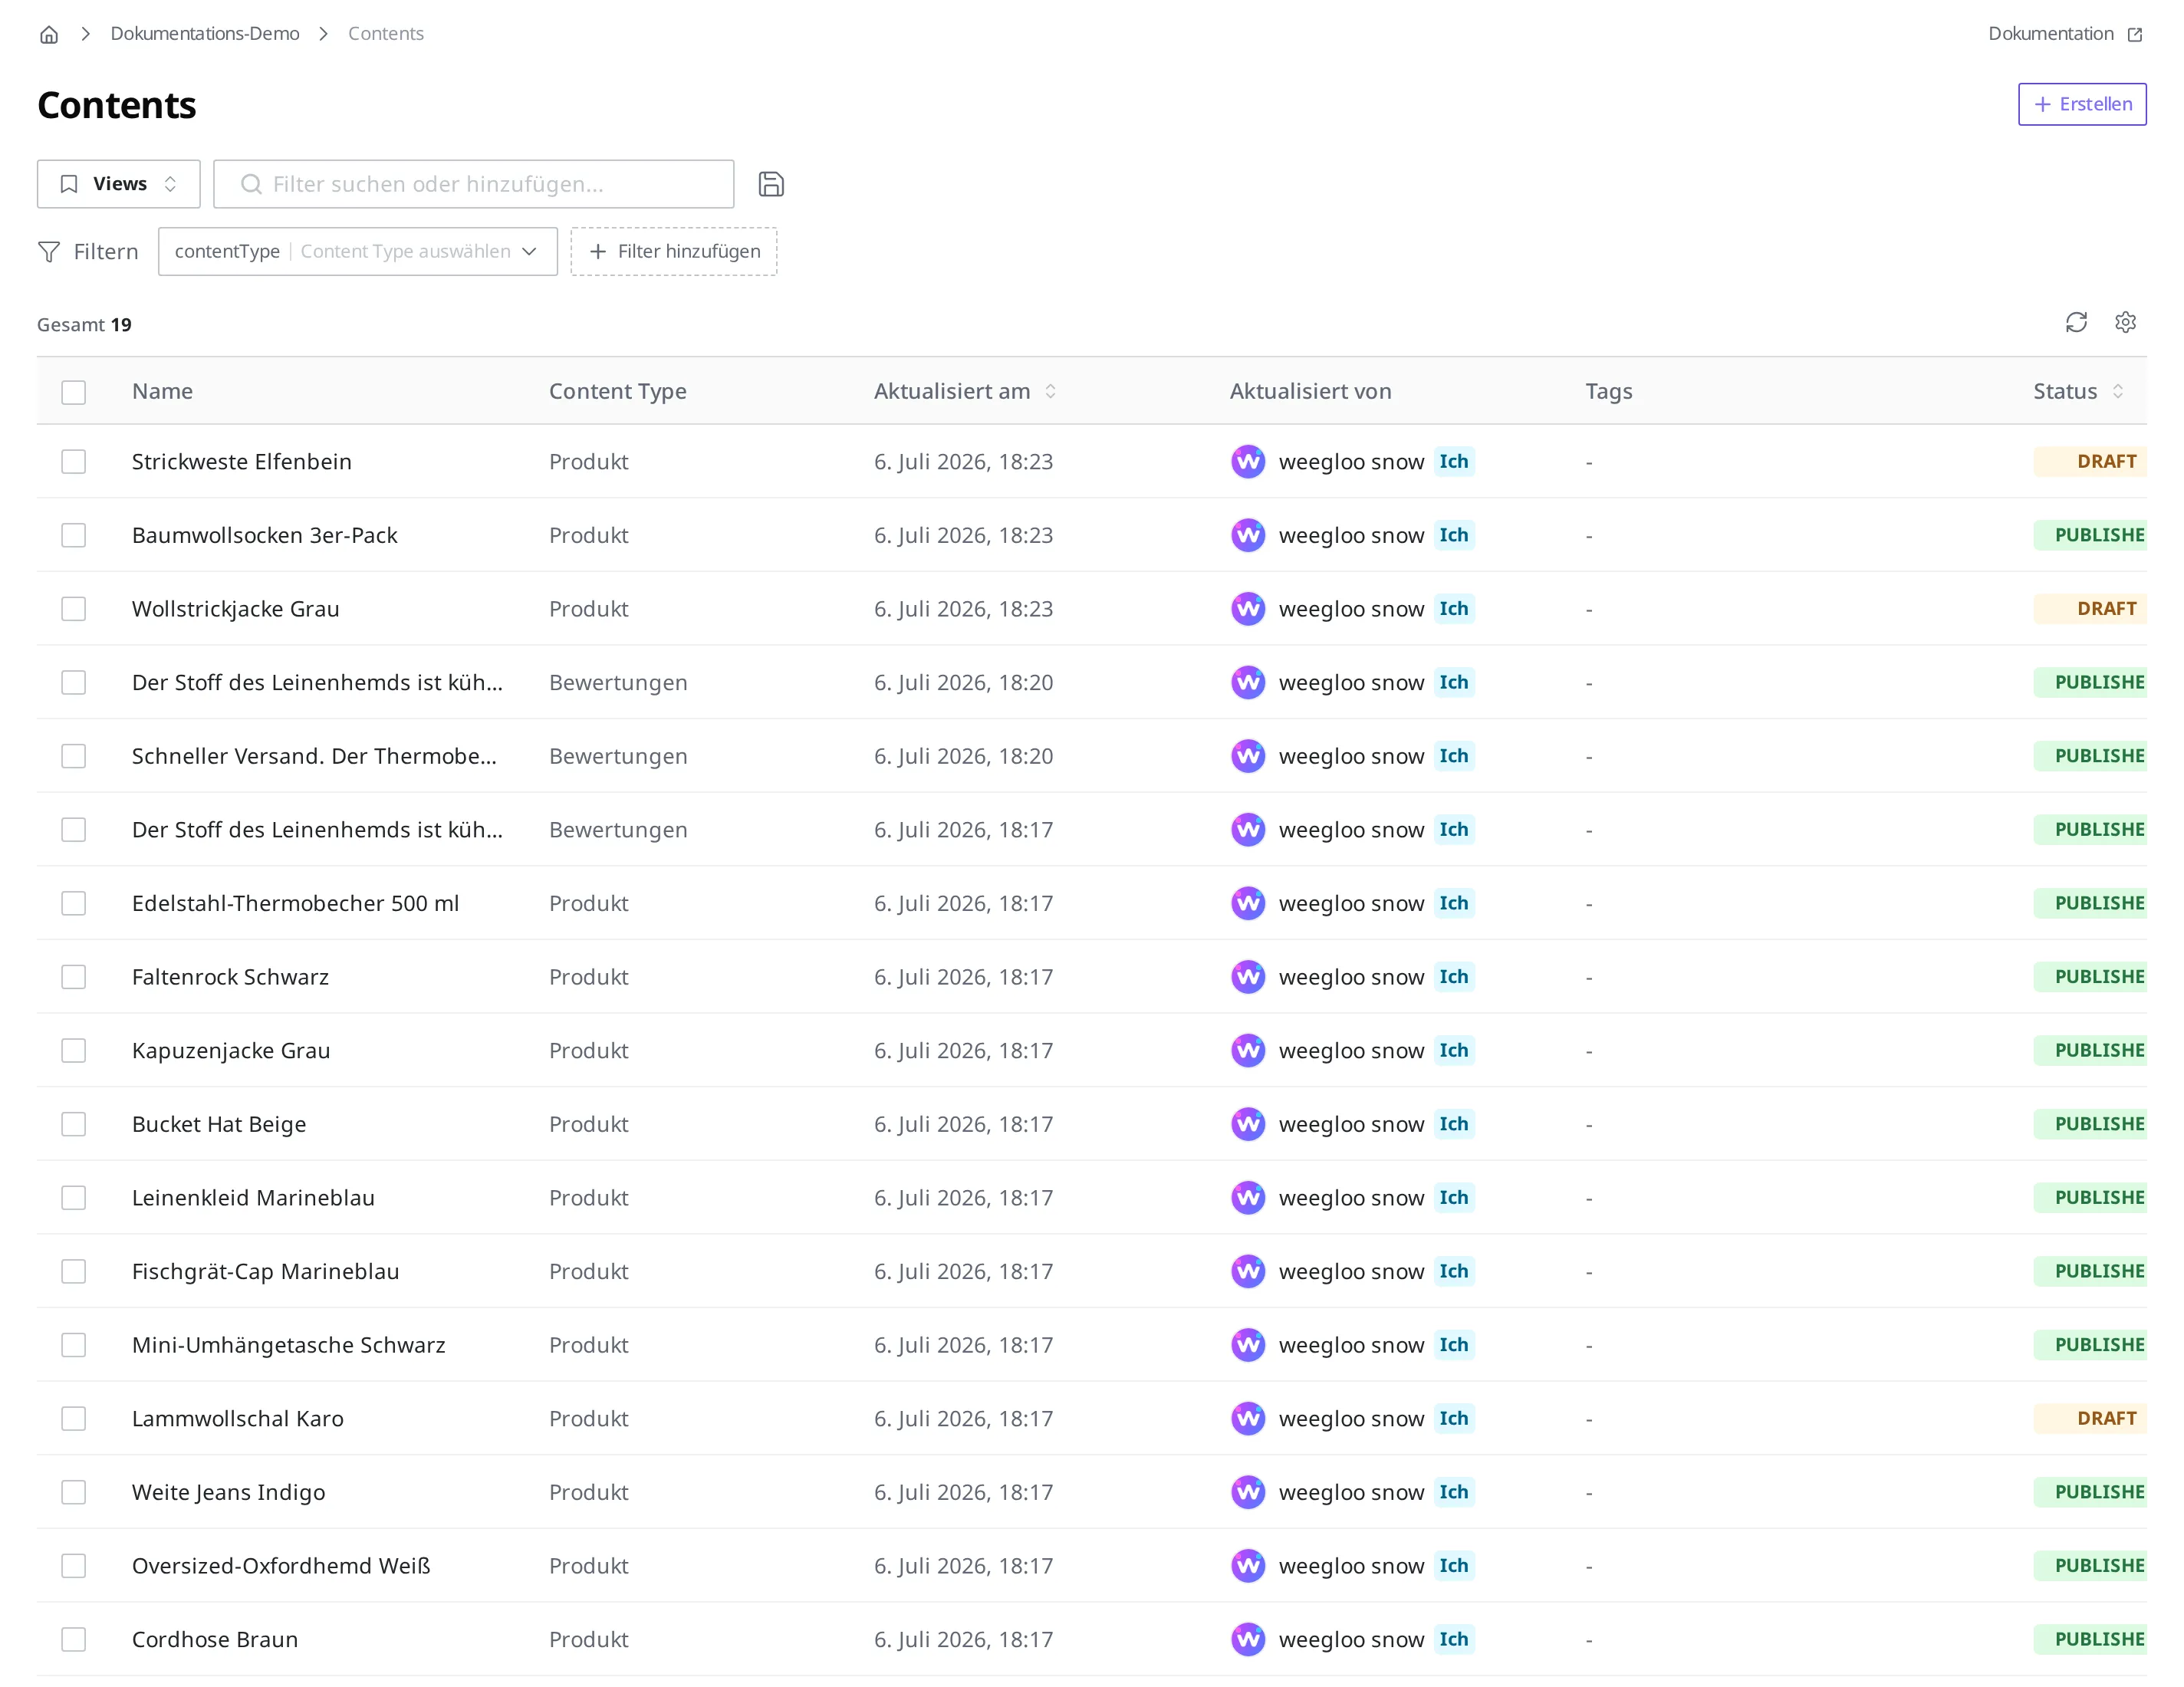The height and width of the screenshot is (1687, 2184).
Task: Click weegloo avatar in Fischgrät-Cap Marineblau row
Action: pos(1248,1271)
